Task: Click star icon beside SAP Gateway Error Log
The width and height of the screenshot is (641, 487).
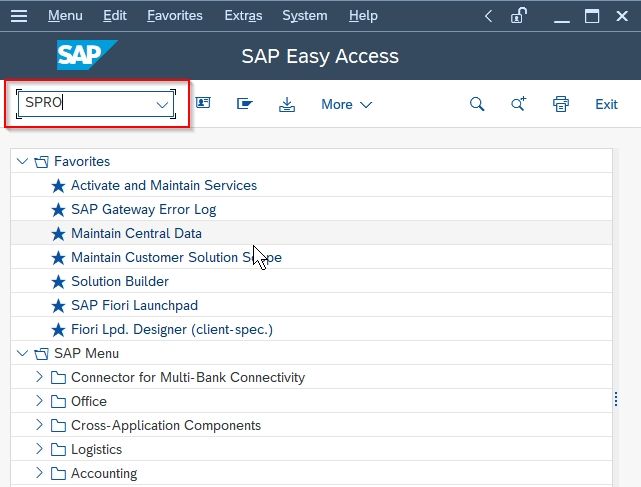Action: [x=58, y=210]
